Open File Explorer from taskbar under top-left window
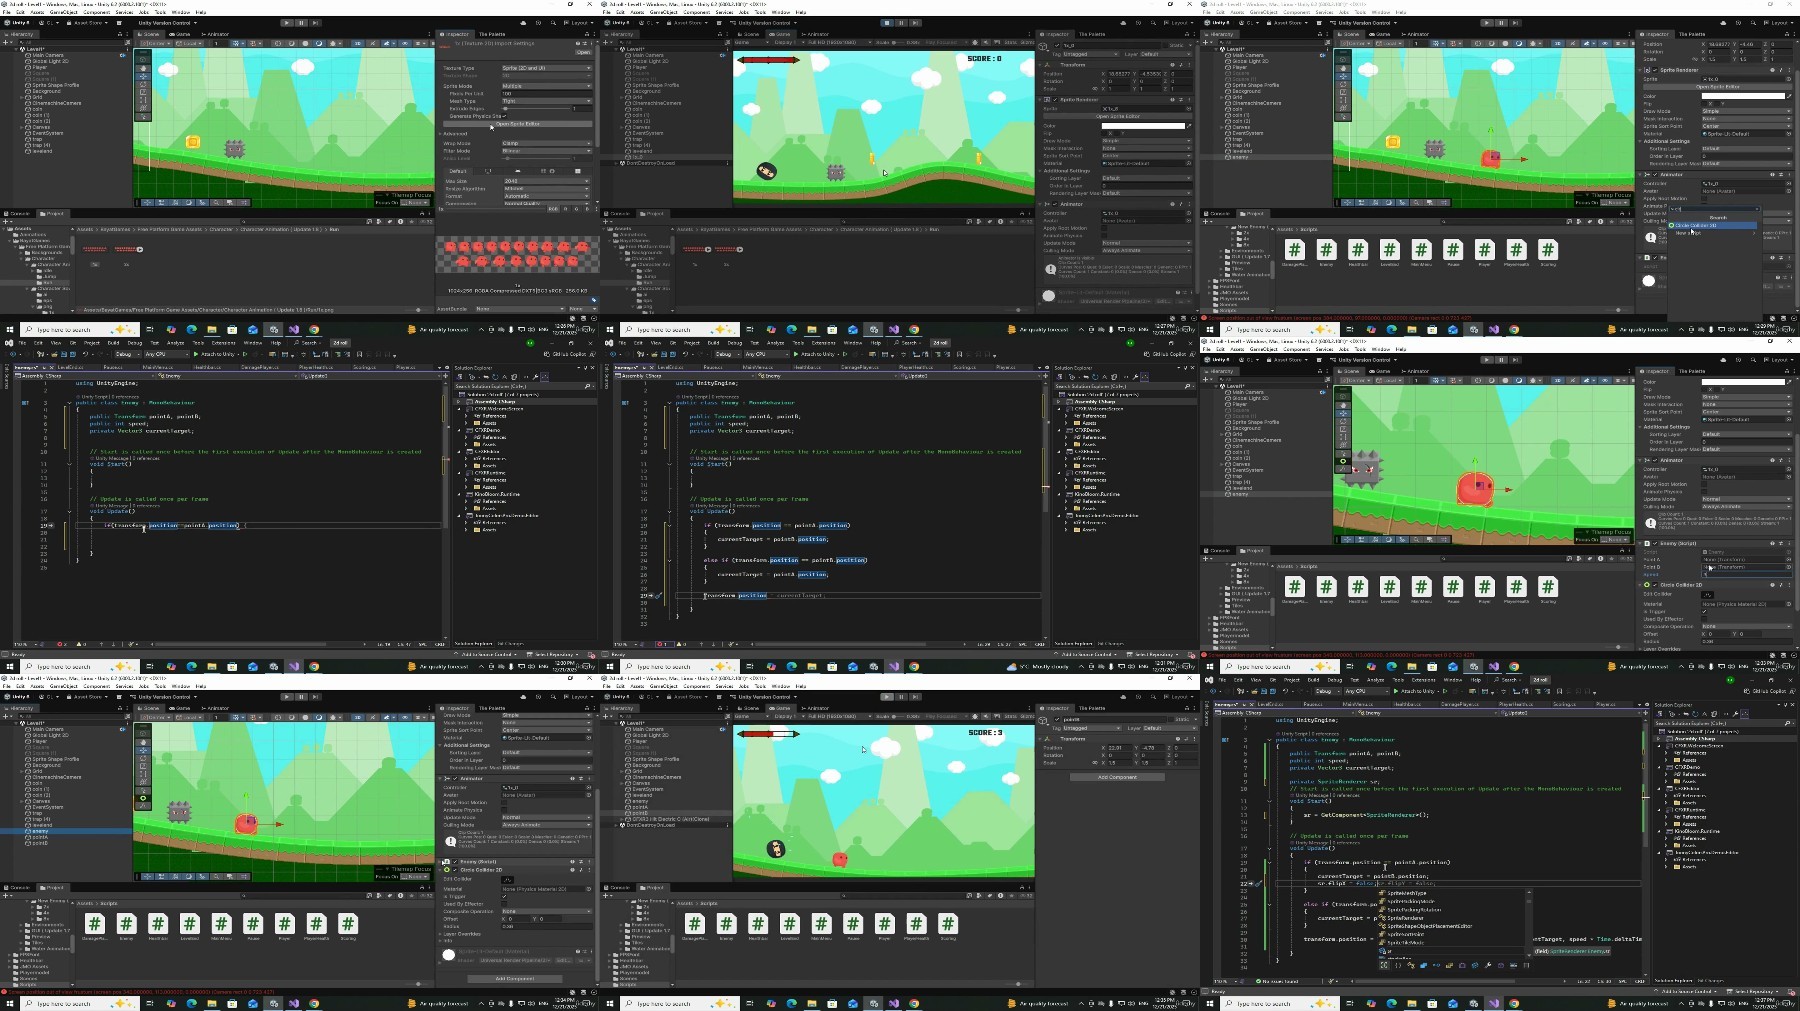Image resolution: width=1800 pixels, height=1011 pixels. (x=212, y=329)
